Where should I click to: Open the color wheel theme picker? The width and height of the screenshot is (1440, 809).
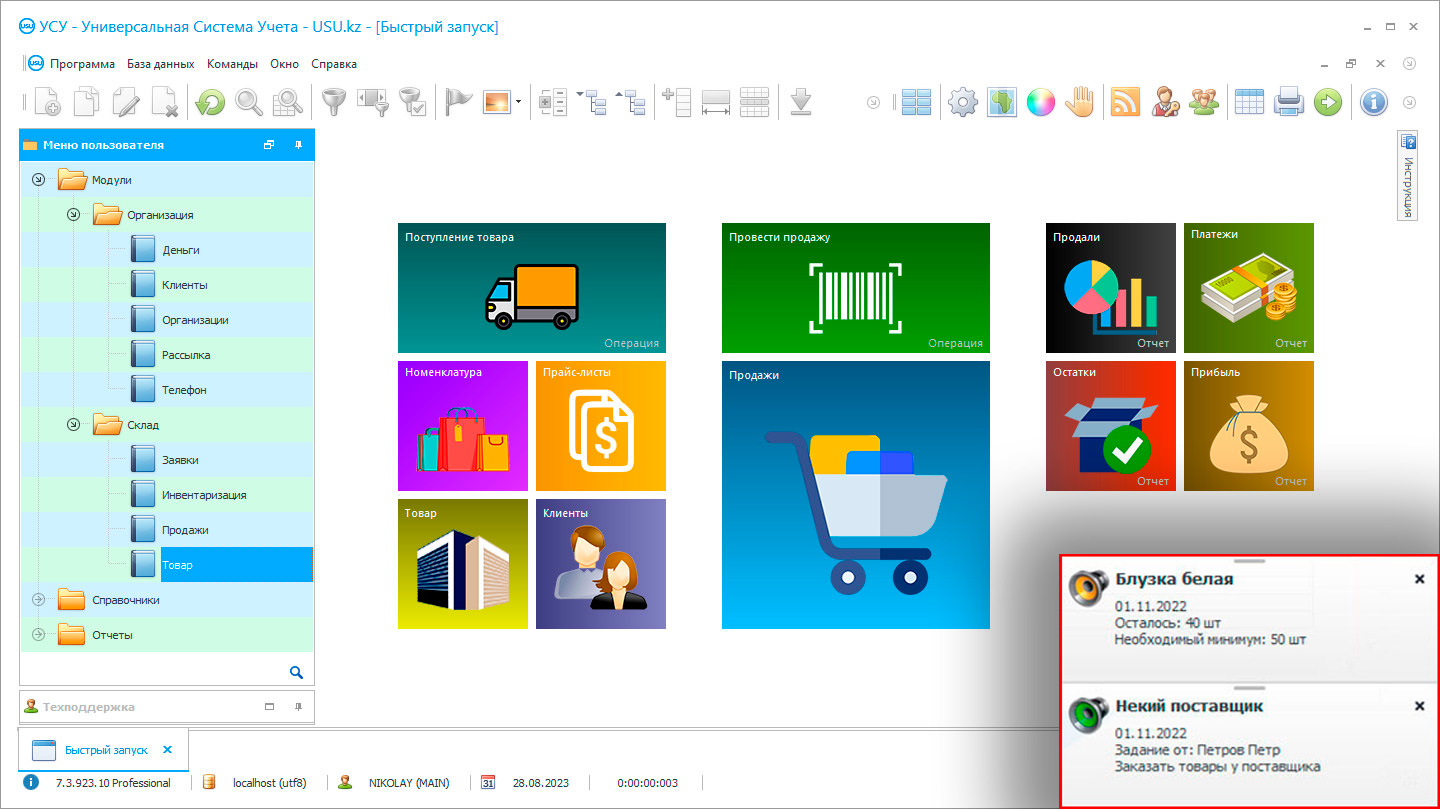[x=1041, y=102]
